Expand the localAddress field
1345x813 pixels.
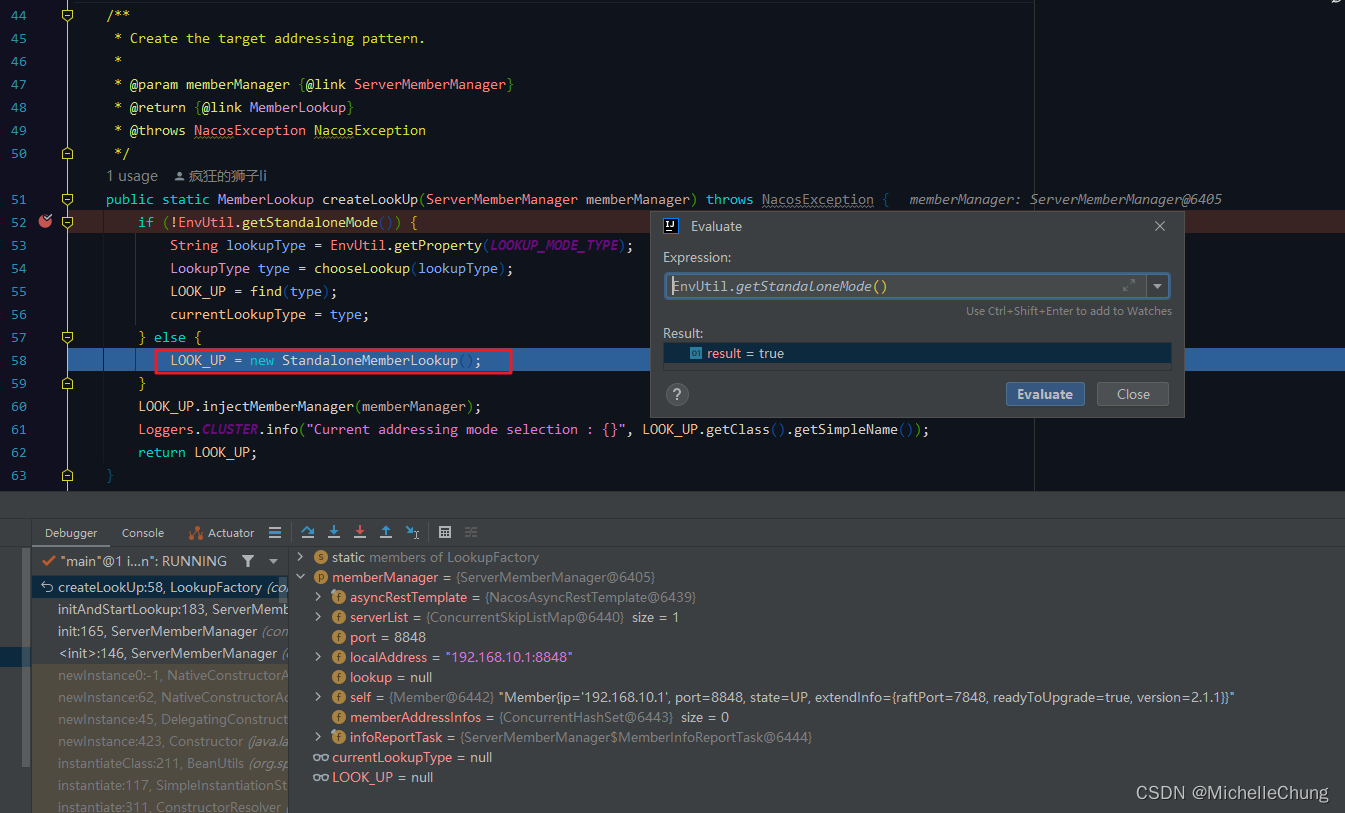pos(319,657)
